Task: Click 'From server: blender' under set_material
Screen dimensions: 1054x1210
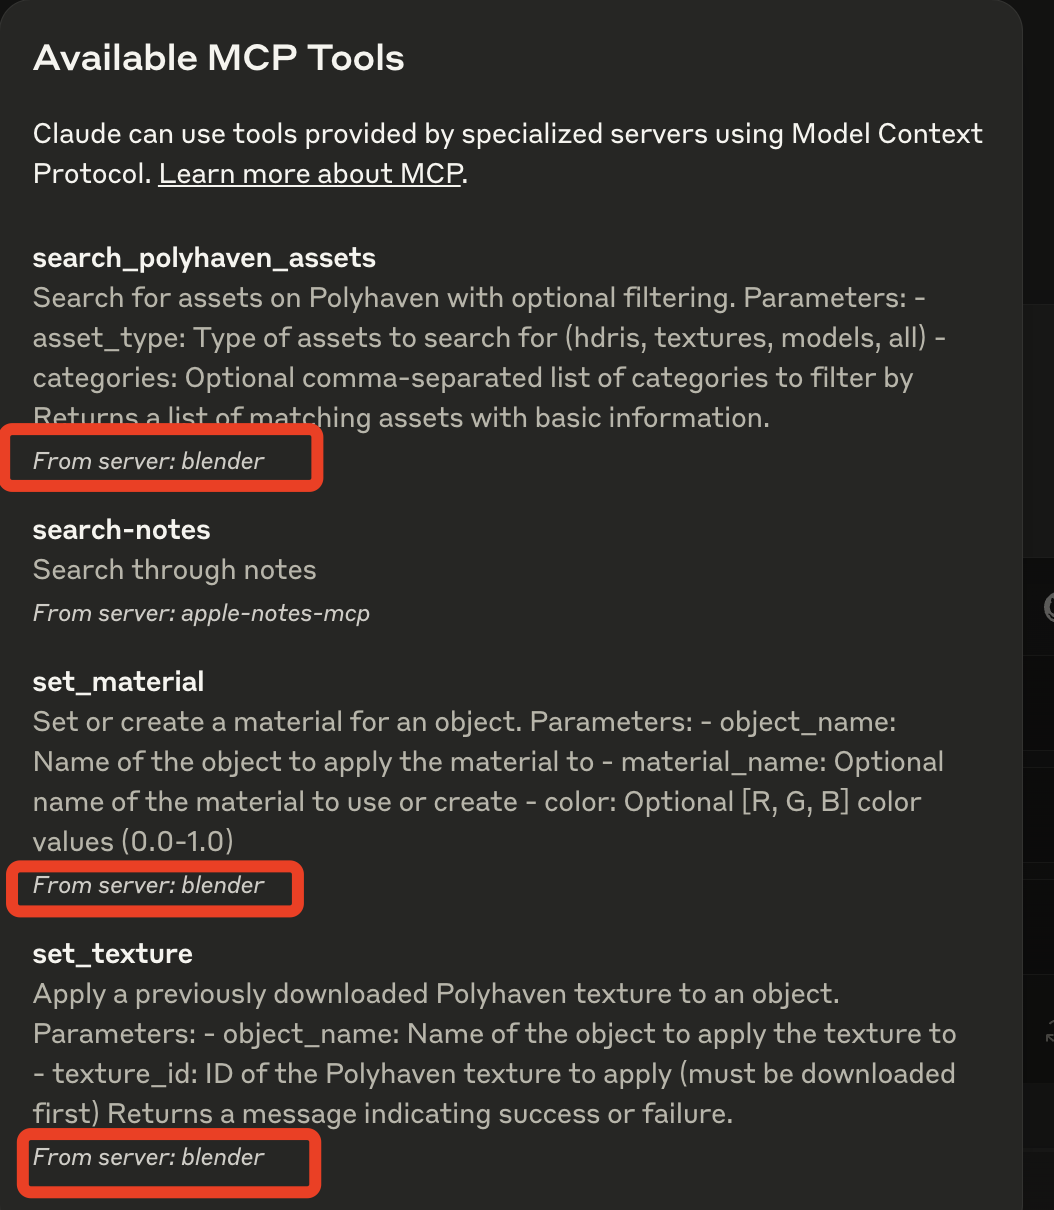Action: click(149, 885)
